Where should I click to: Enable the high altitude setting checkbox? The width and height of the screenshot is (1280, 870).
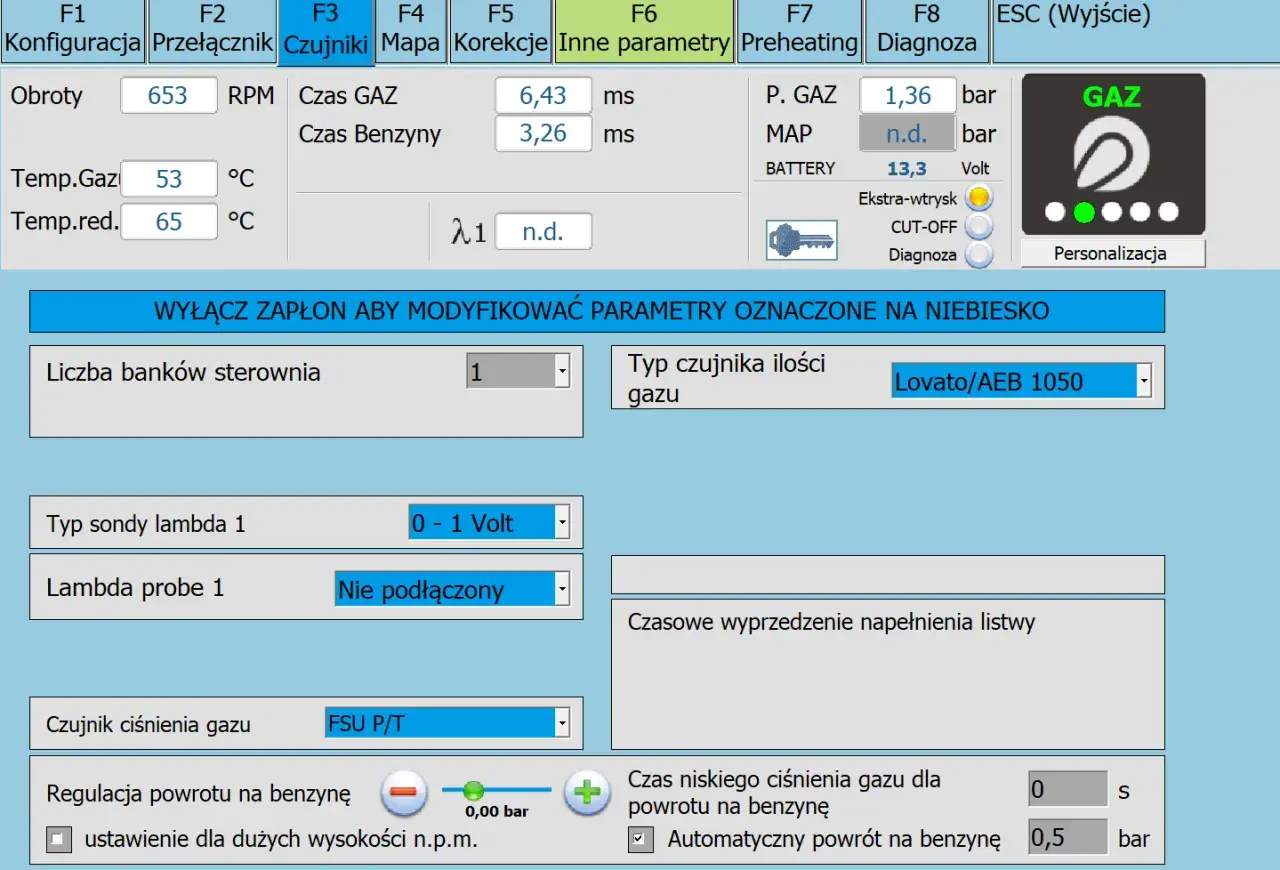coord(59,840)
